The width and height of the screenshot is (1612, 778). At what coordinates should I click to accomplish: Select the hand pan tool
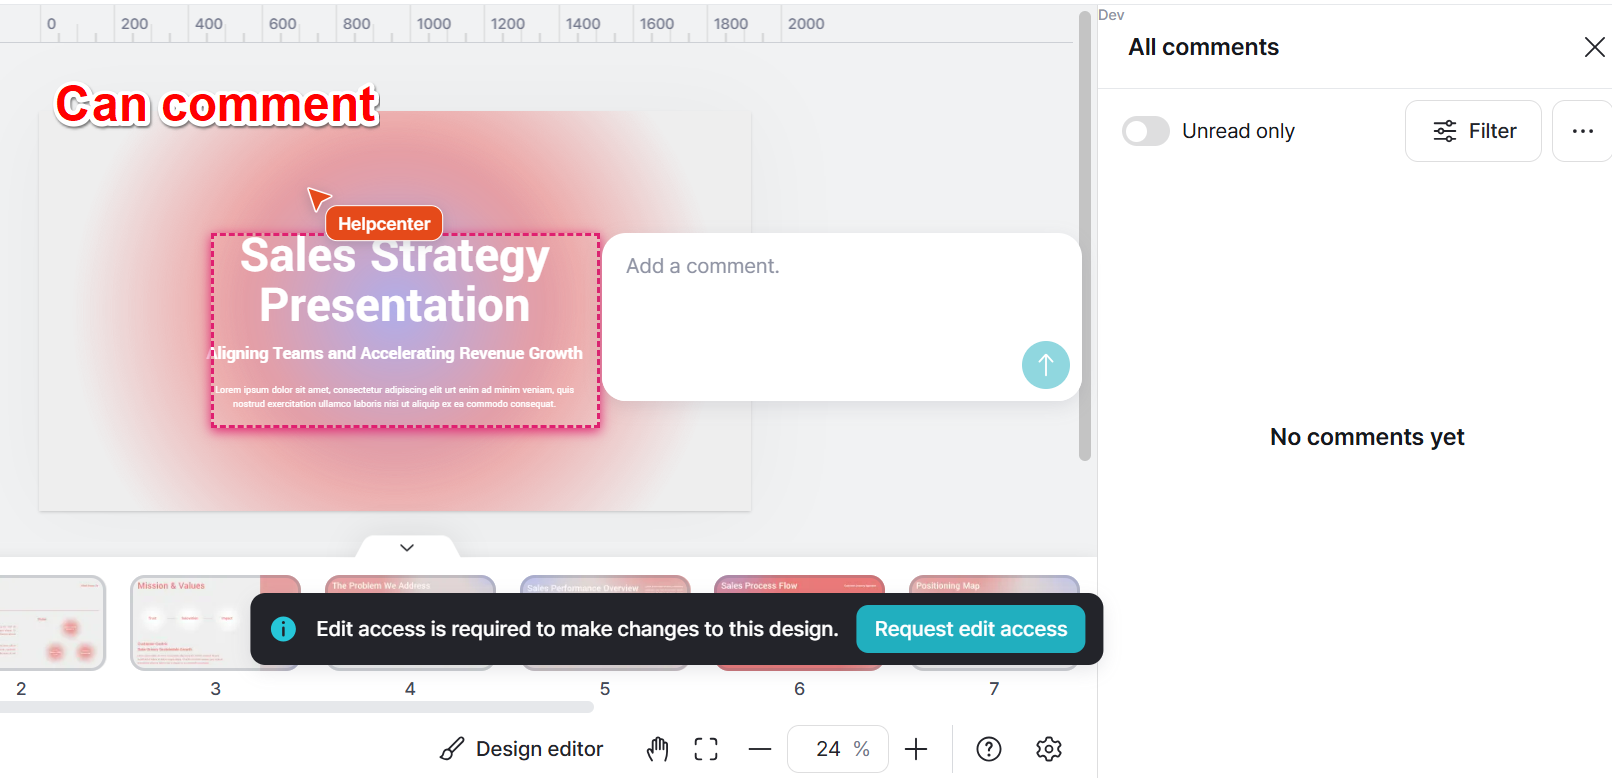pos(657,749)
